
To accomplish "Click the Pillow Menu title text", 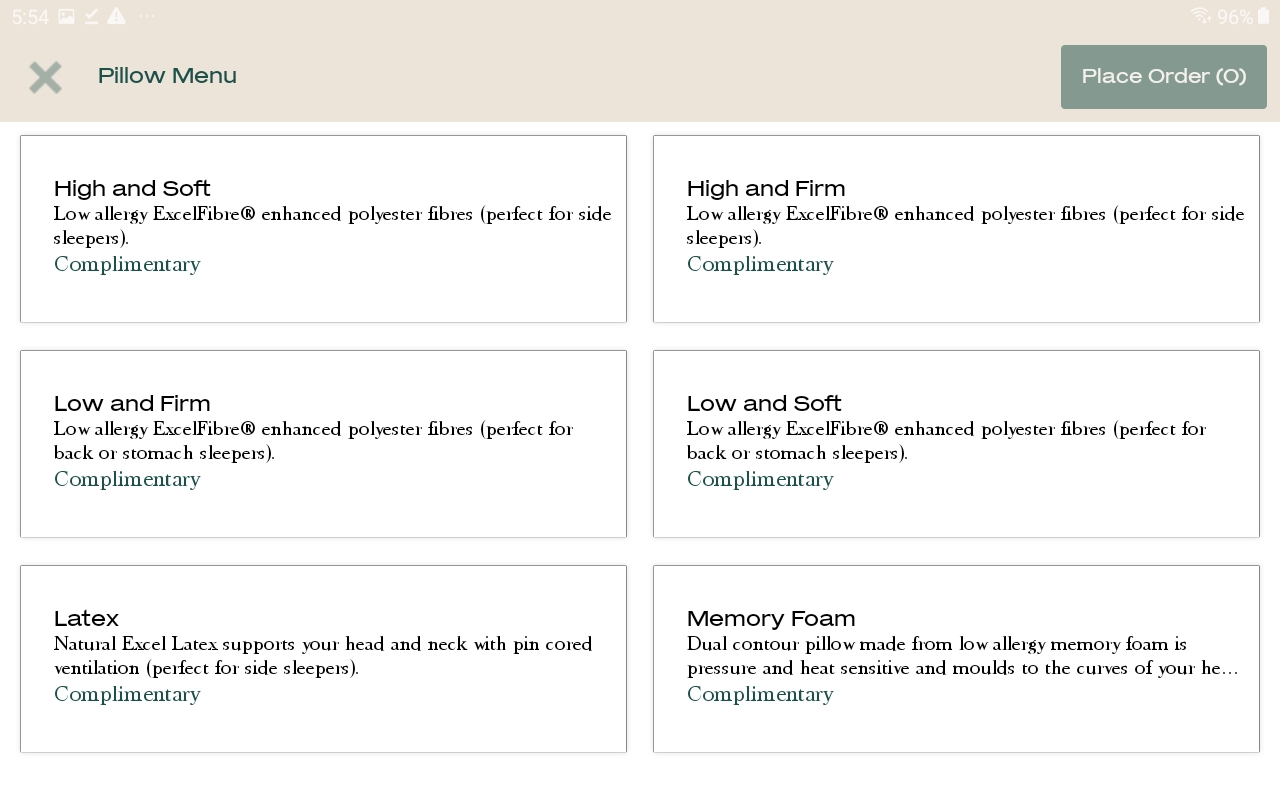I will click(x=167, y=76).
